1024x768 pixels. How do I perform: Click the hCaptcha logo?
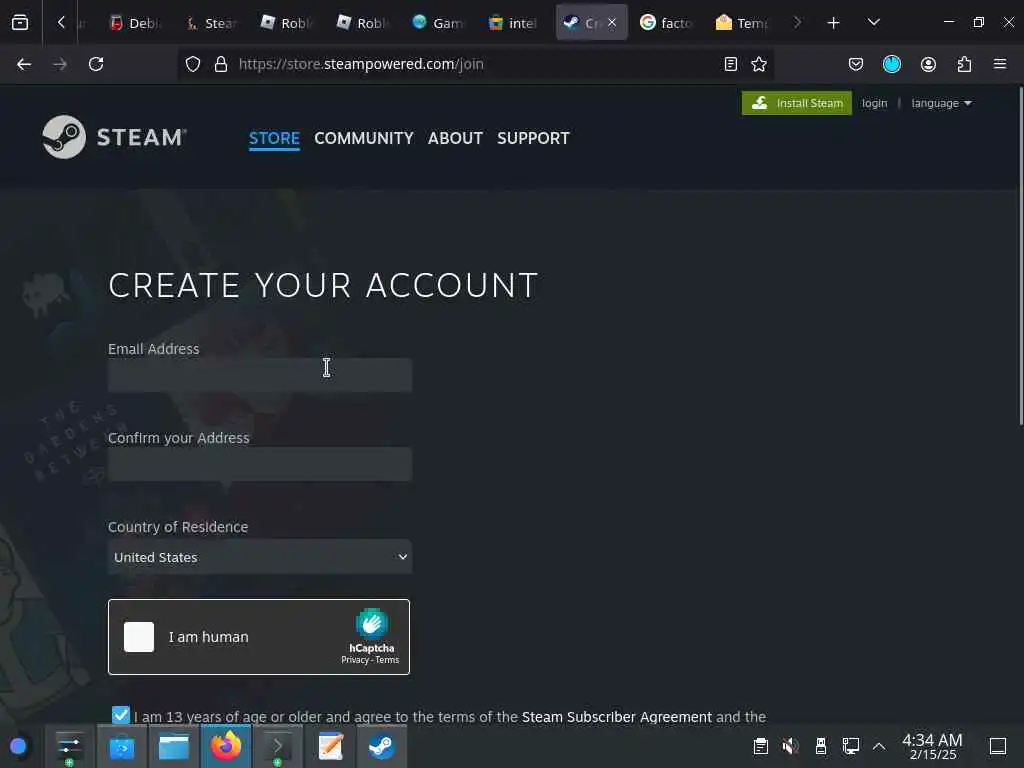[x=372, y=623]
